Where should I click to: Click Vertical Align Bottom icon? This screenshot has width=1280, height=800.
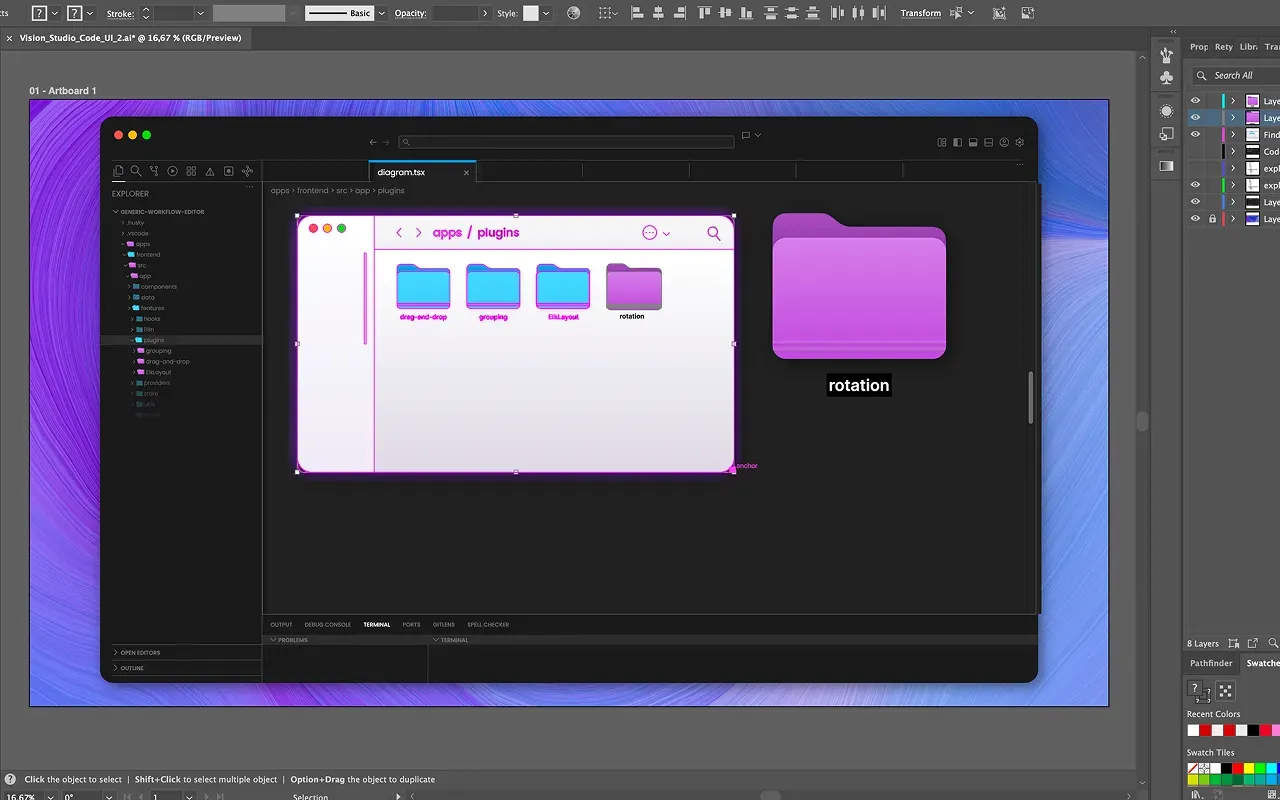(745, 13)
